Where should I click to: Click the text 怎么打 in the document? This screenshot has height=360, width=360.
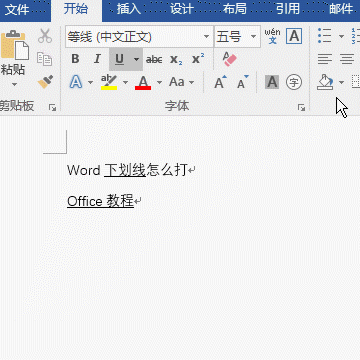coord(166,170)
